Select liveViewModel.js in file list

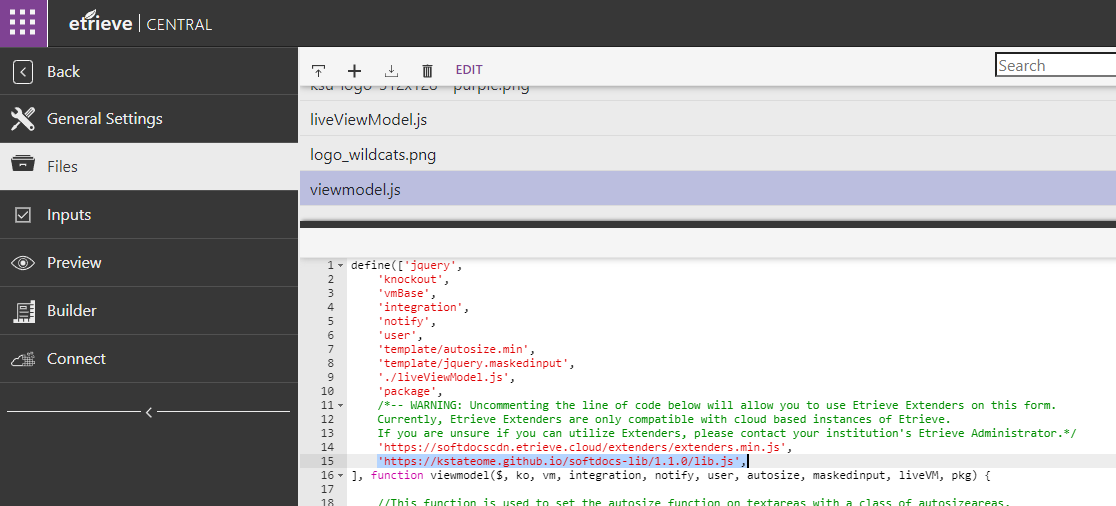pyautogui.click(x=707, y=120)
